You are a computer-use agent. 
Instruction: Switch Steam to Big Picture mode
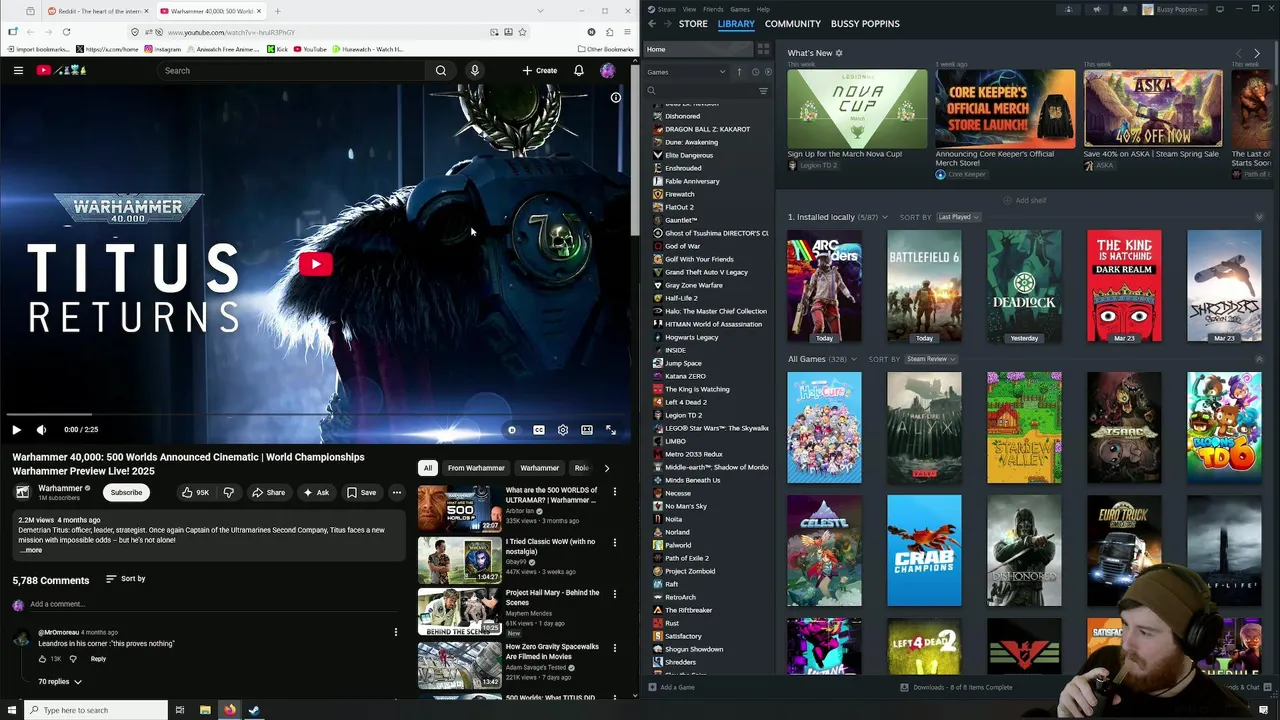[x=1219, y=9]
